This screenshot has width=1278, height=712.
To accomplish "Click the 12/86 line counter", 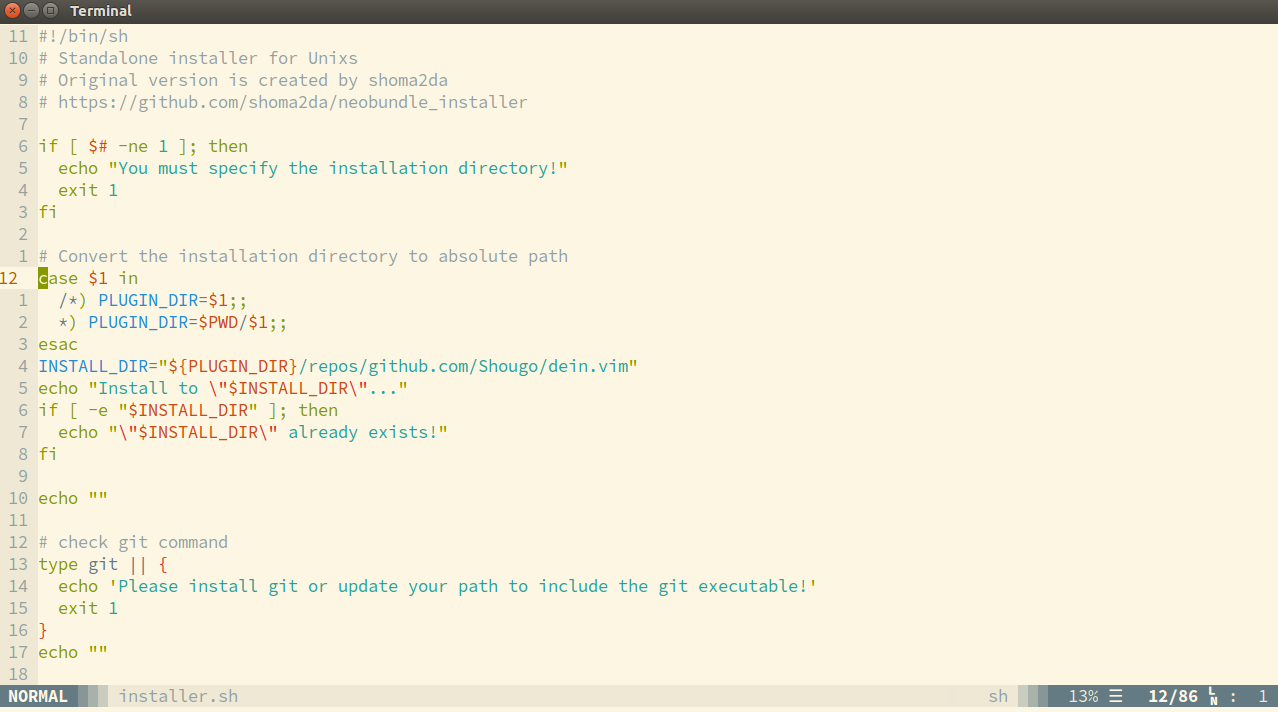I will click(x=1172, y=696).
